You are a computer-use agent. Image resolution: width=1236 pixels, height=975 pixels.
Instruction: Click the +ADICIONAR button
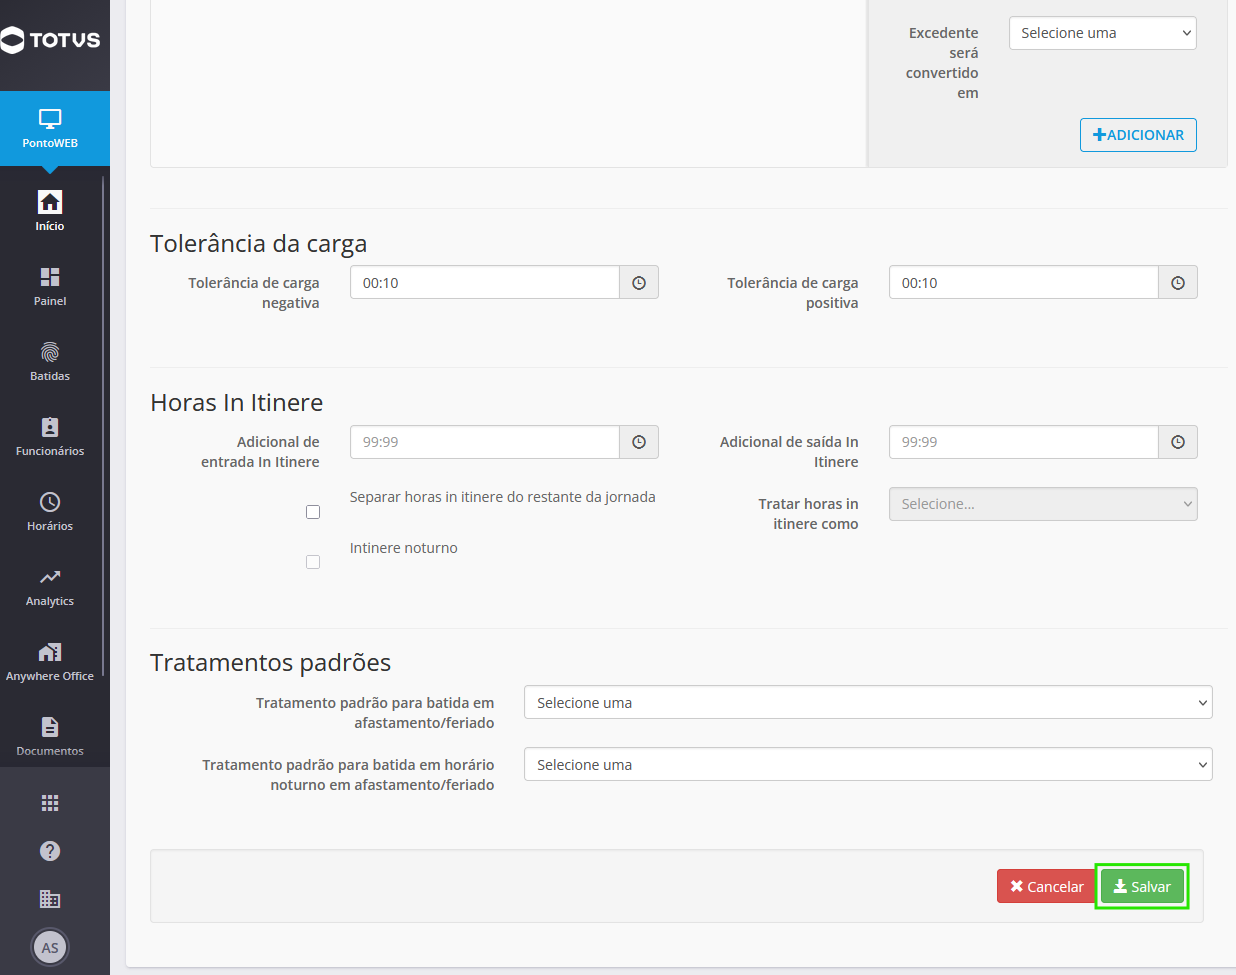tap(1138, 135)
